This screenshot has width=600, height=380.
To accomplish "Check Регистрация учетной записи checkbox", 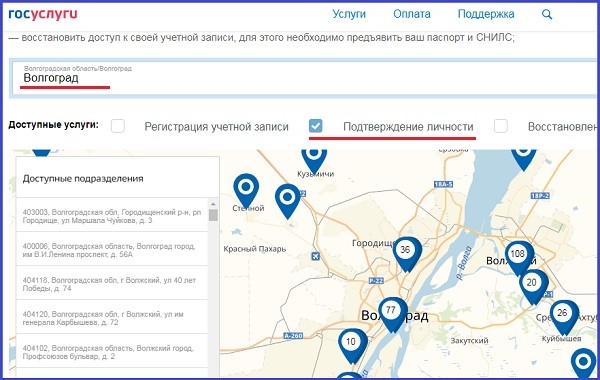I will [x=118, y=126].
